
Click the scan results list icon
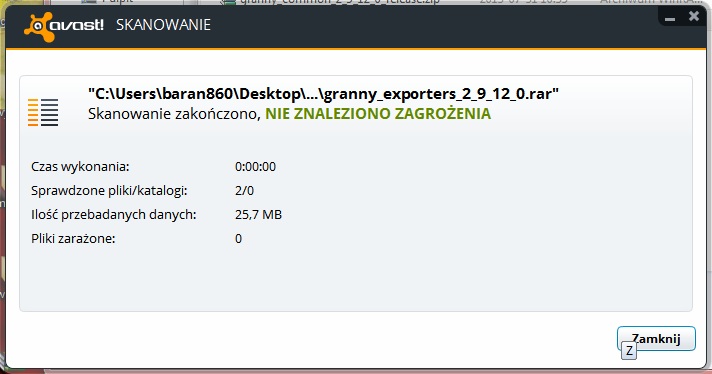pyautogui.click(x=43, y=112)
